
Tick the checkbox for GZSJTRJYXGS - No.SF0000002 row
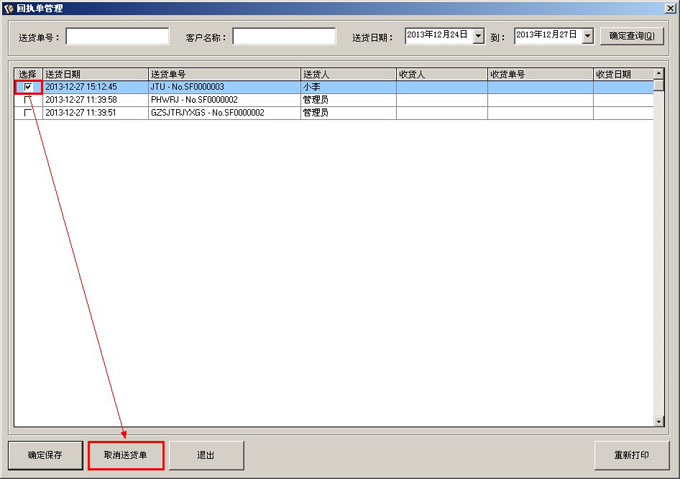[28, 113]
